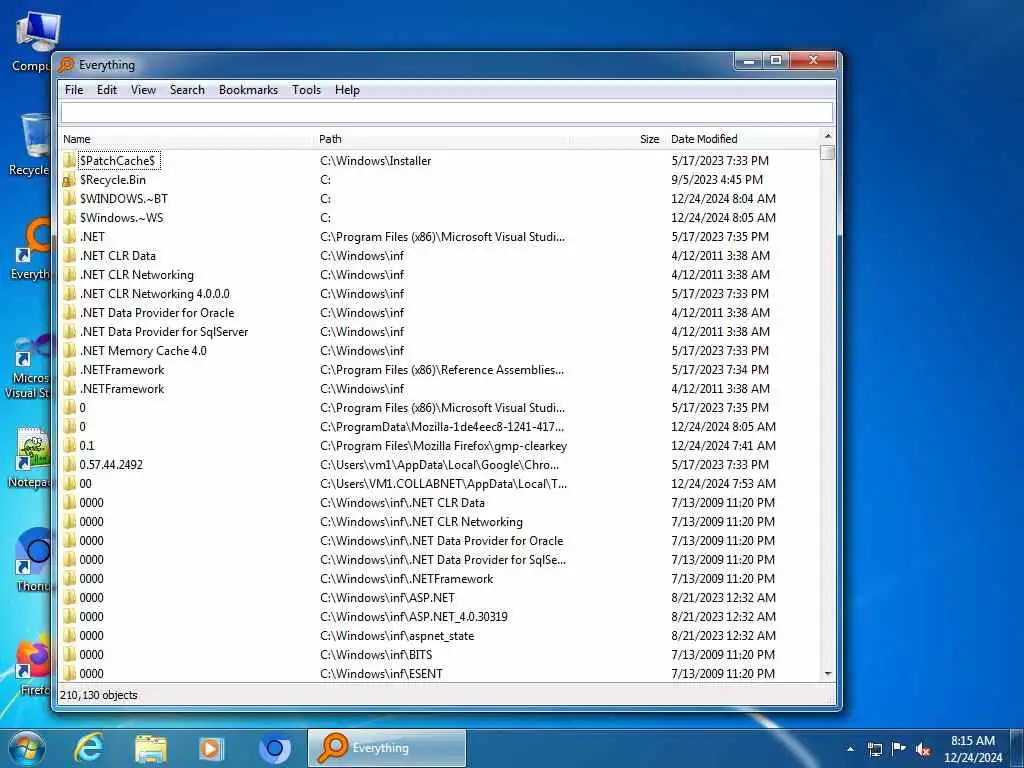Select the .NET folder icon
1024x768 pixels.
70,236
